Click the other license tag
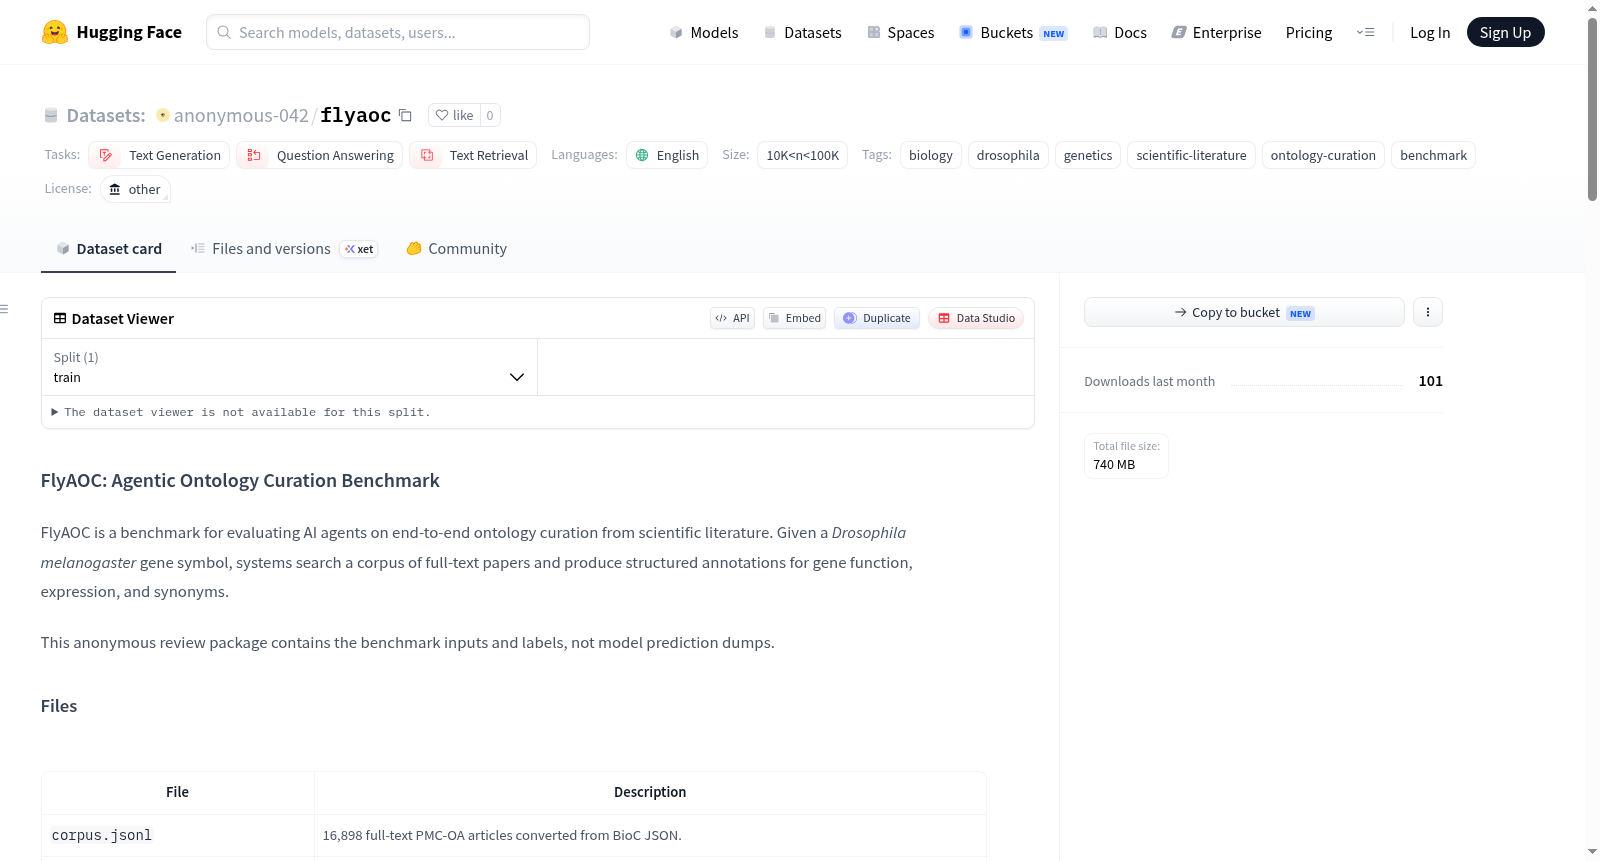Viewport: 1600px width, 861px height. 135,189
